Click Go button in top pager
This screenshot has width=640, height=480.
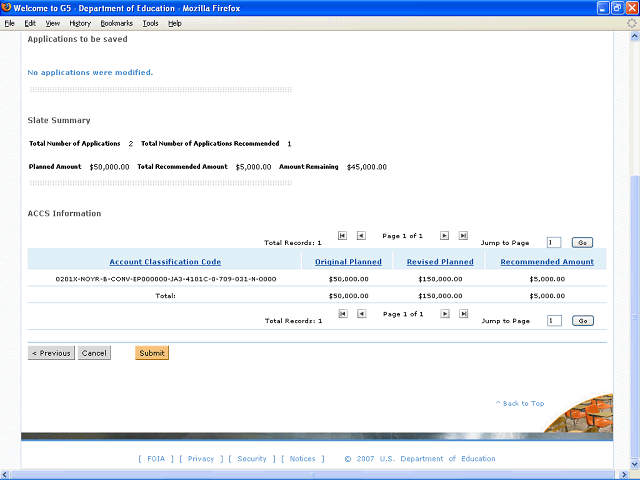(x=582, y=242)
